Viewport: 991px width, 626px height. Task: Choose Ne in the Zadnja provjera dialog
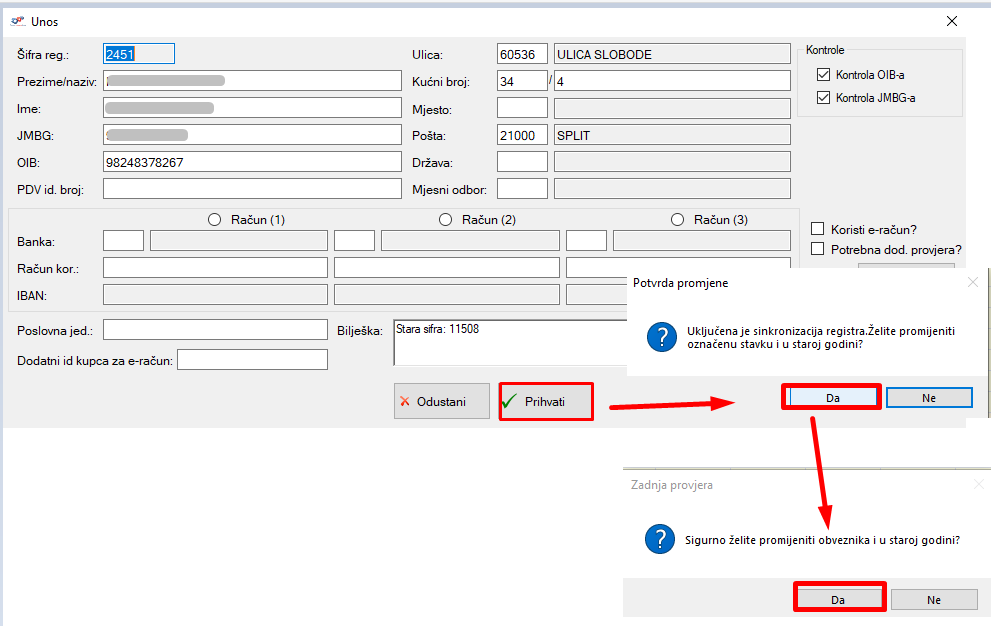click(933, 600)
